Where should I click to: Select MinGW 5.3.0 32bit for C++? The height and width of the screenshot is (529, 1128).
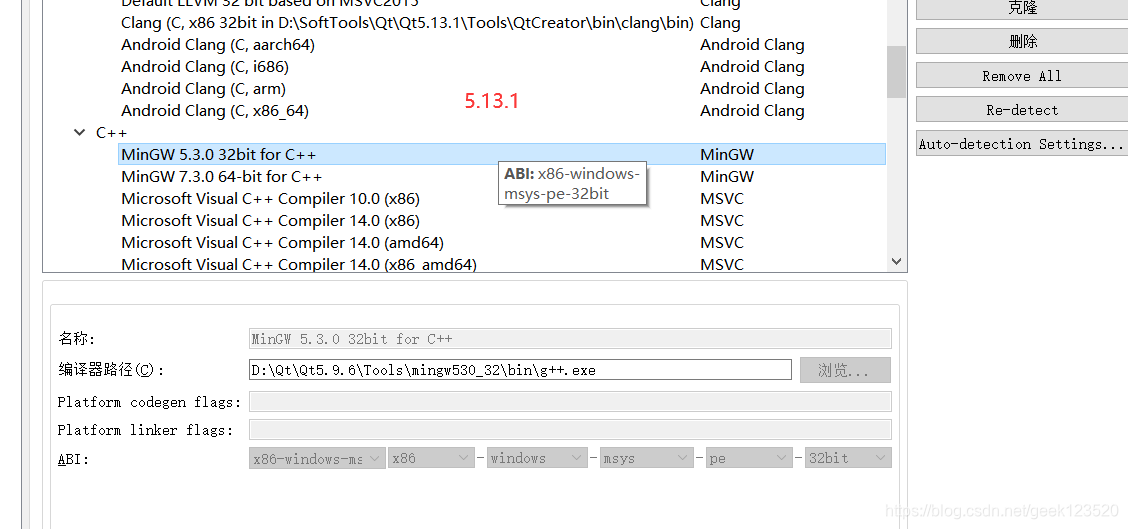tap(219, 155)
